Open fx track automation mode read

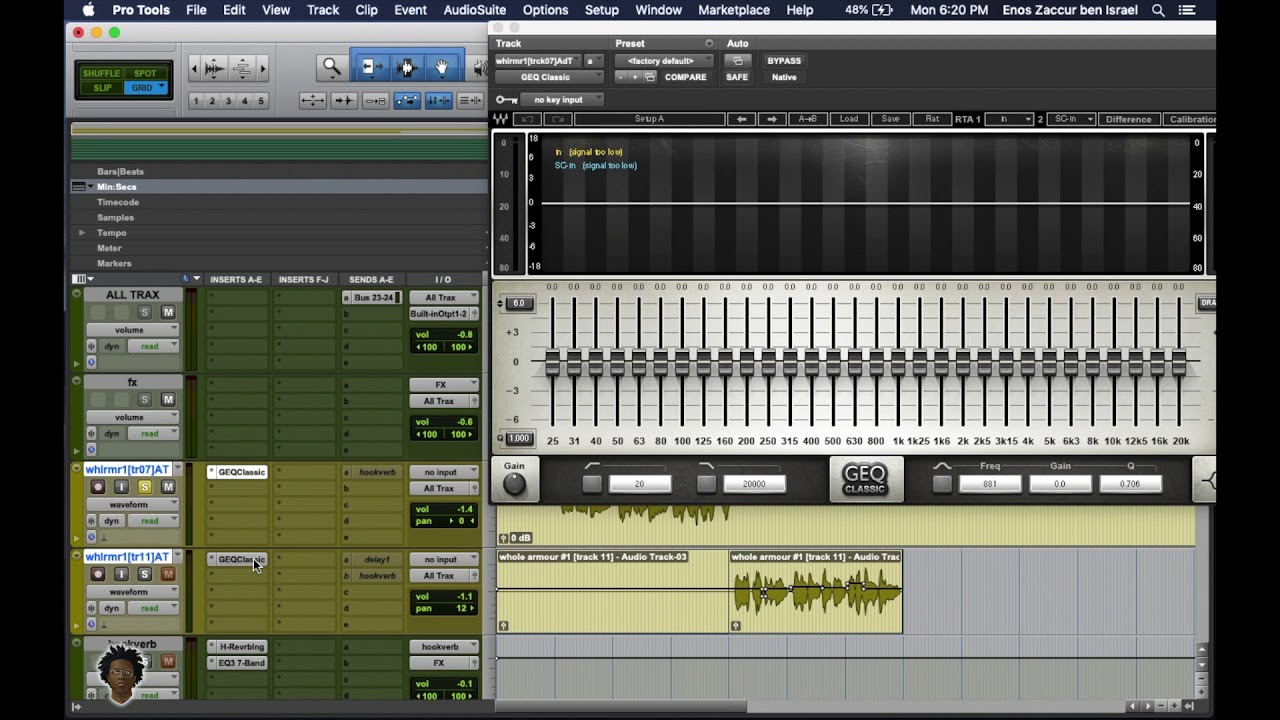pos(153,434)
